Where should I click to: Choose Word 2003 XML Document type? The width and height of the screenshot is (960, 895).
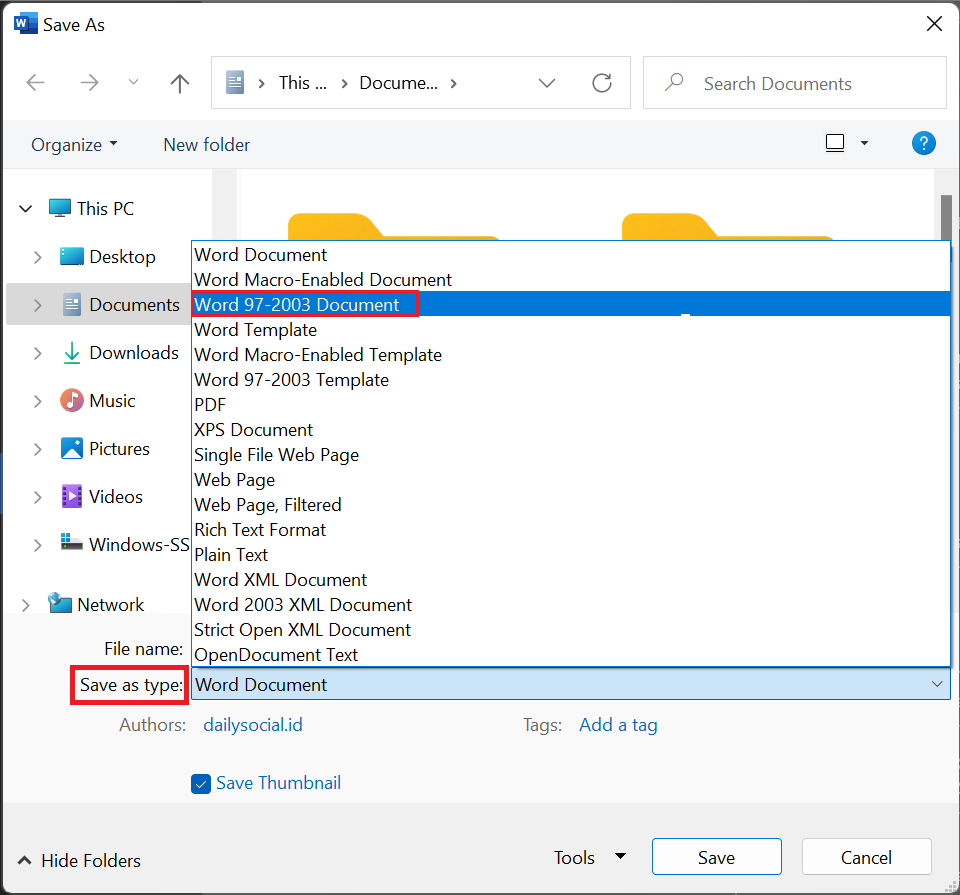coord(571,605)
